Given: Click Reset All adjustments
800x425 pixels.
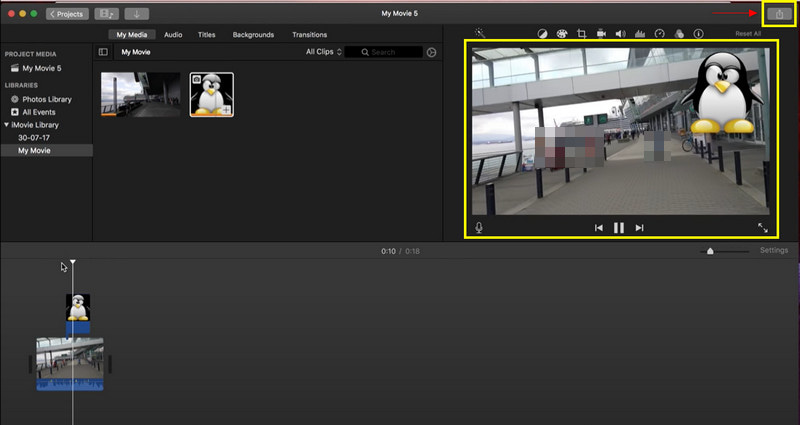Looking at the screenshot, I should tap(748, 34).
